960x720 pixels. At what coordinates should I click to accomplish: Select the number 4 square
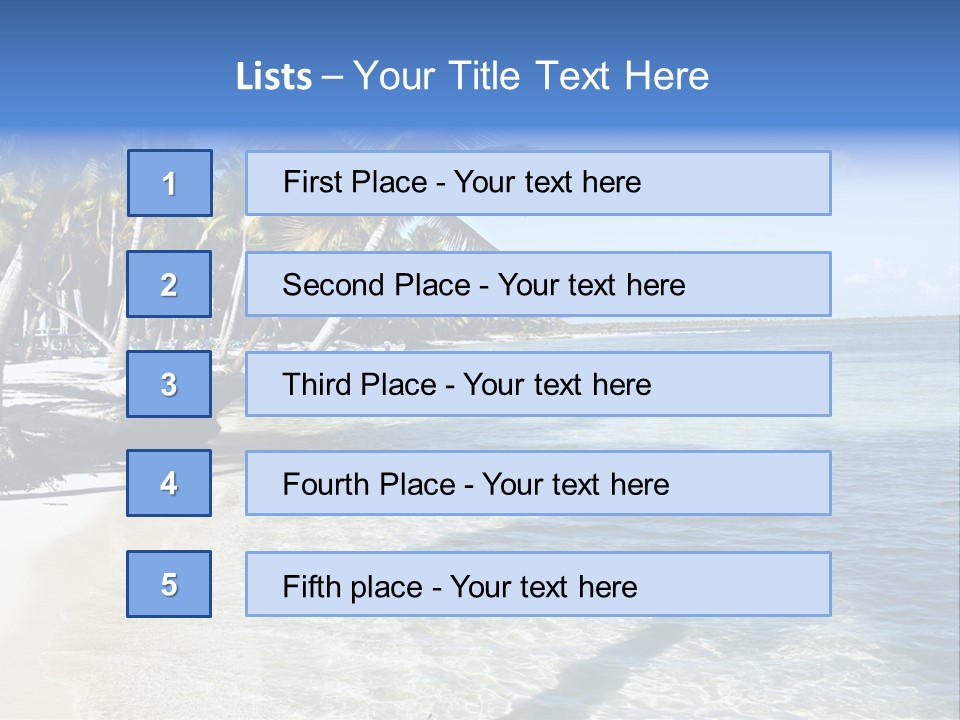[169, 483]
